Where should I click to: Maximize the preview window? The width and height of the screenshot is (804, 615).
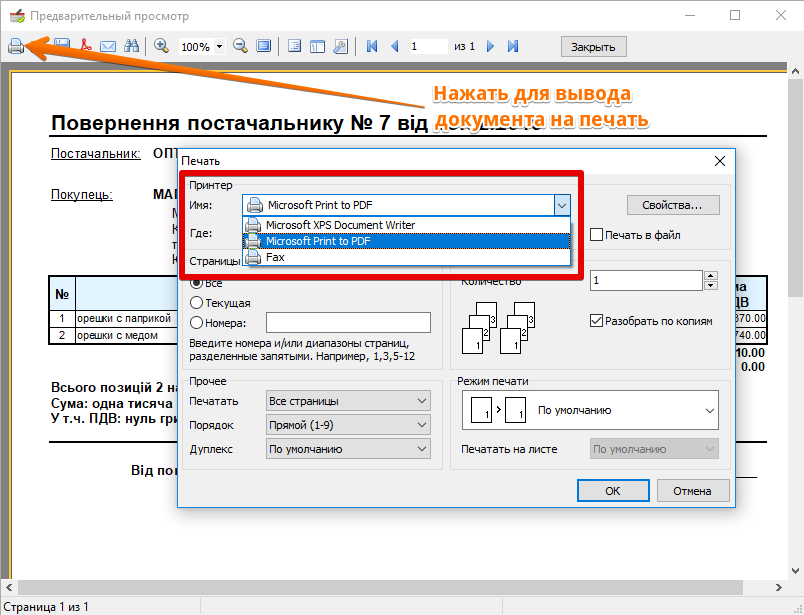coord(735,15)
